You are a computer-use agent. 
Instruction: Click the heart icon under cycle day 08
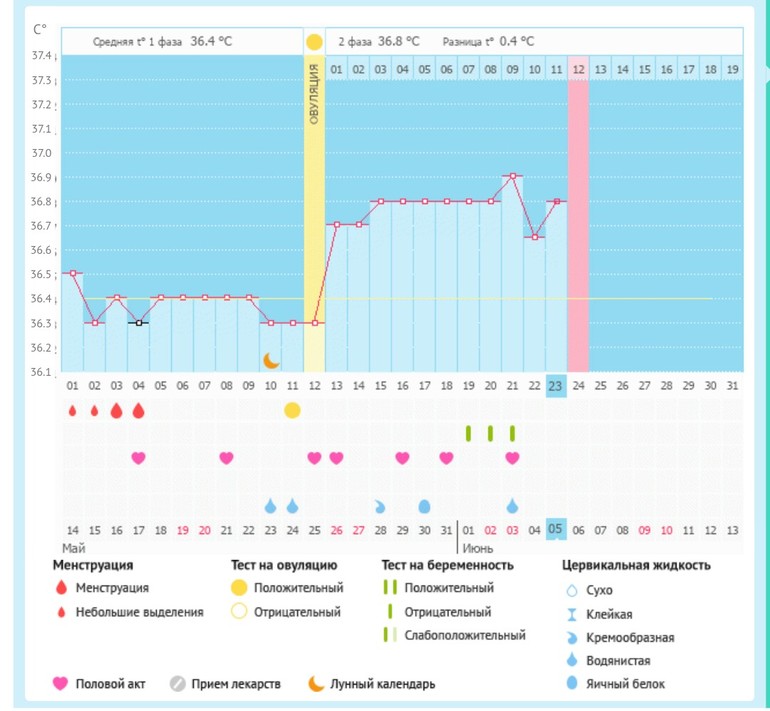(227, 458)
